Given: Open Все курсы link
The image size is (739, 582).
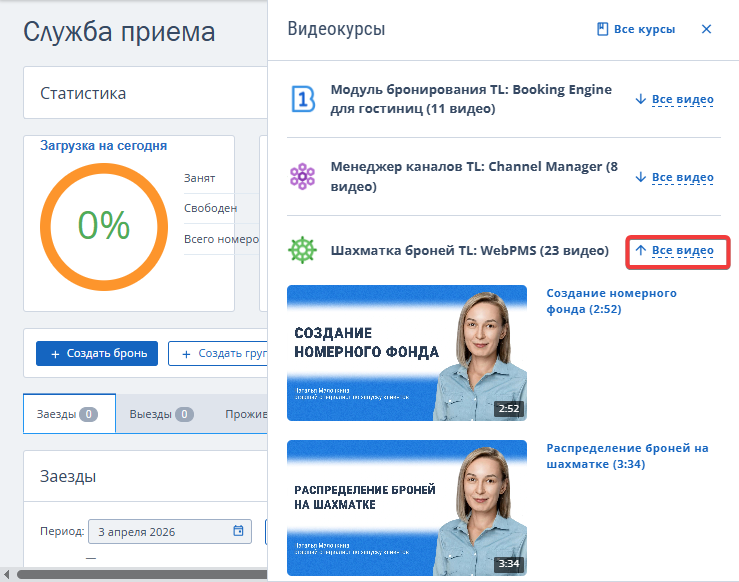Looking at the screenshot, I should [636, 29].
